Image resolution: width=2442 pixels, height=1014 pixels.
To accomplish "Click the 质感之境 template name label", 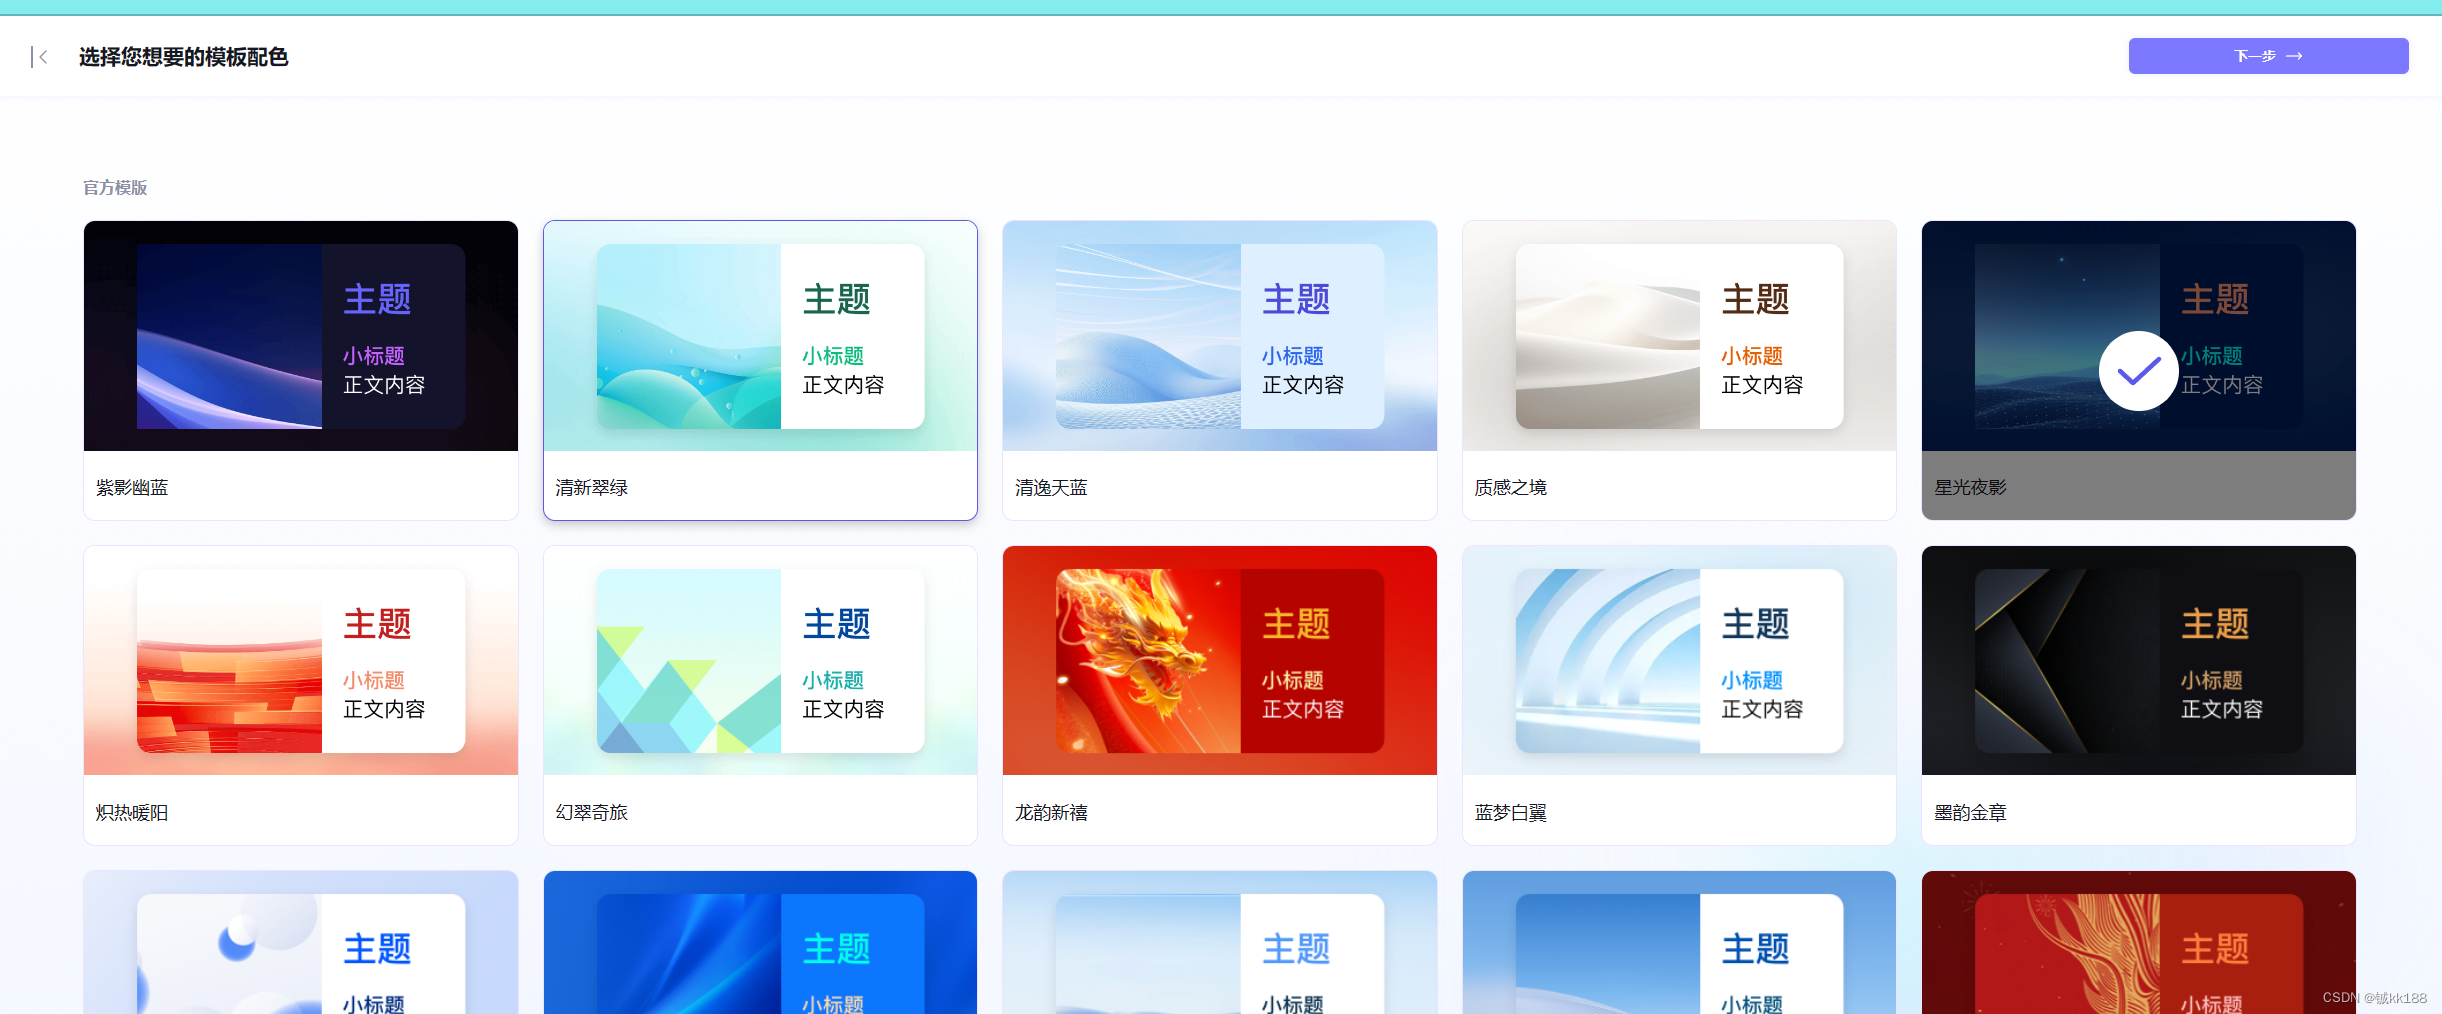I will [1511, 488].
